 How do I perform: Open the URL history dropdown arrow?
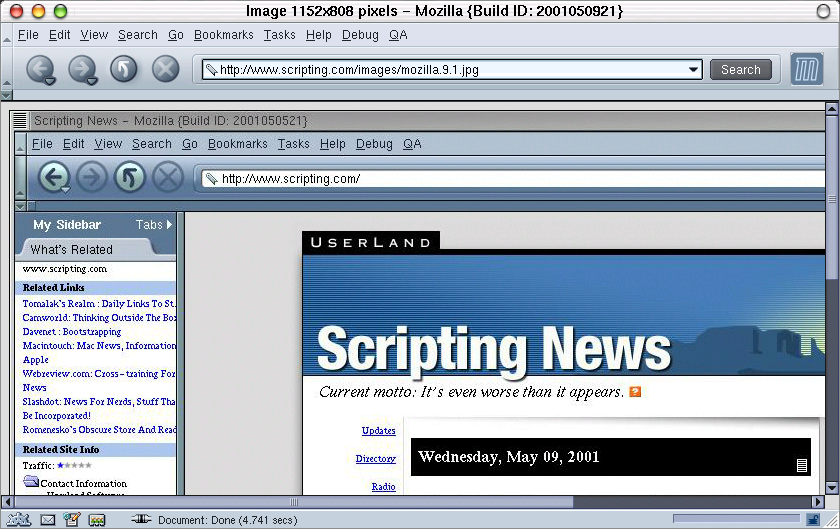coord(693,70)
